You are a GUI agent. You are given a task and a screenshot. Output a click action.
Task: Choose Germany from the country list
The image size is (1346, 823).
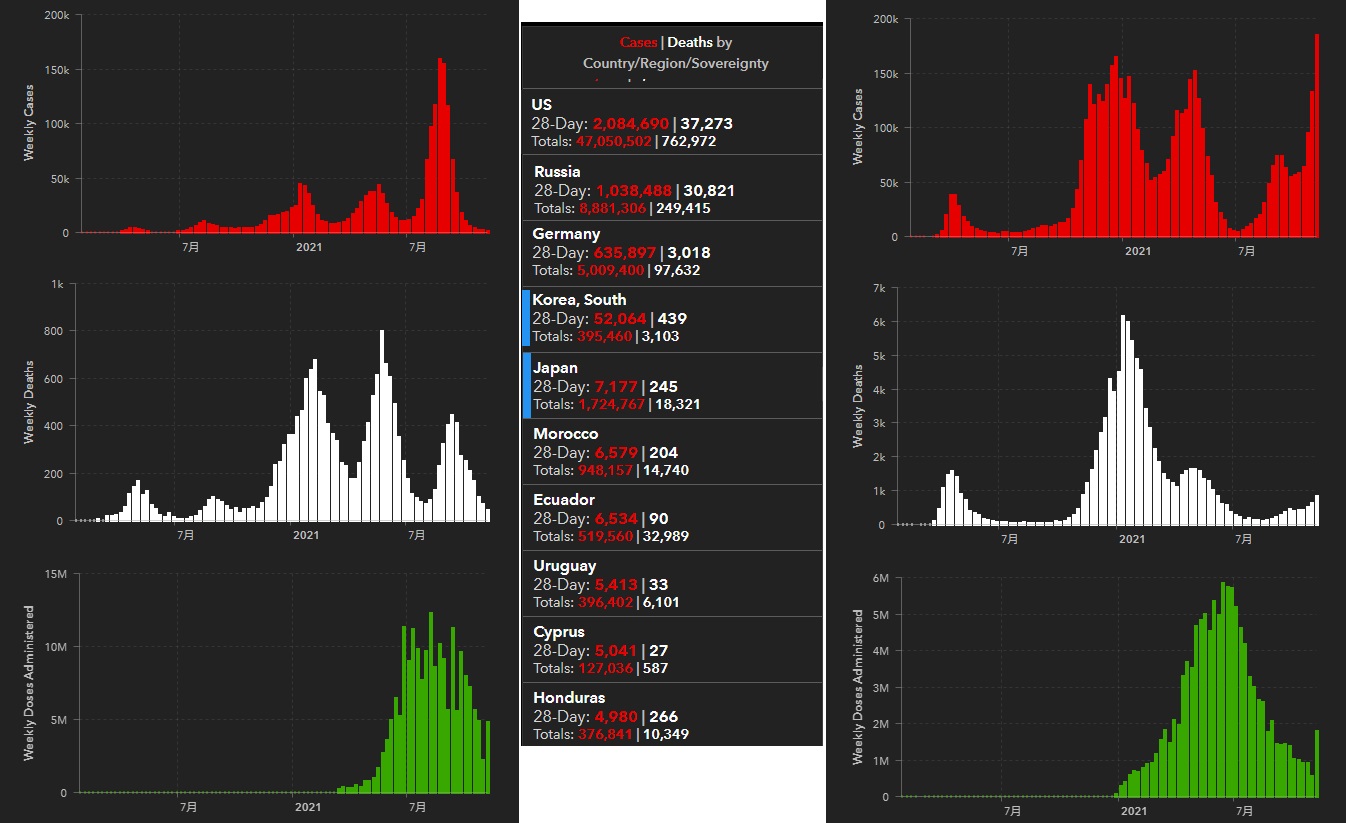(671, 252)
